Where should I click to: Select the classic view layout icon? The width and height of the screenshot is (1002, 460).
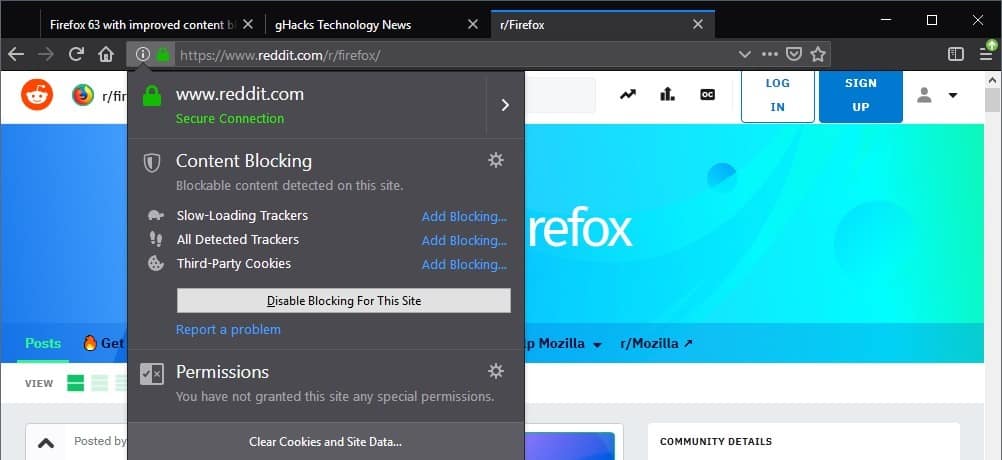click(99, 383)
